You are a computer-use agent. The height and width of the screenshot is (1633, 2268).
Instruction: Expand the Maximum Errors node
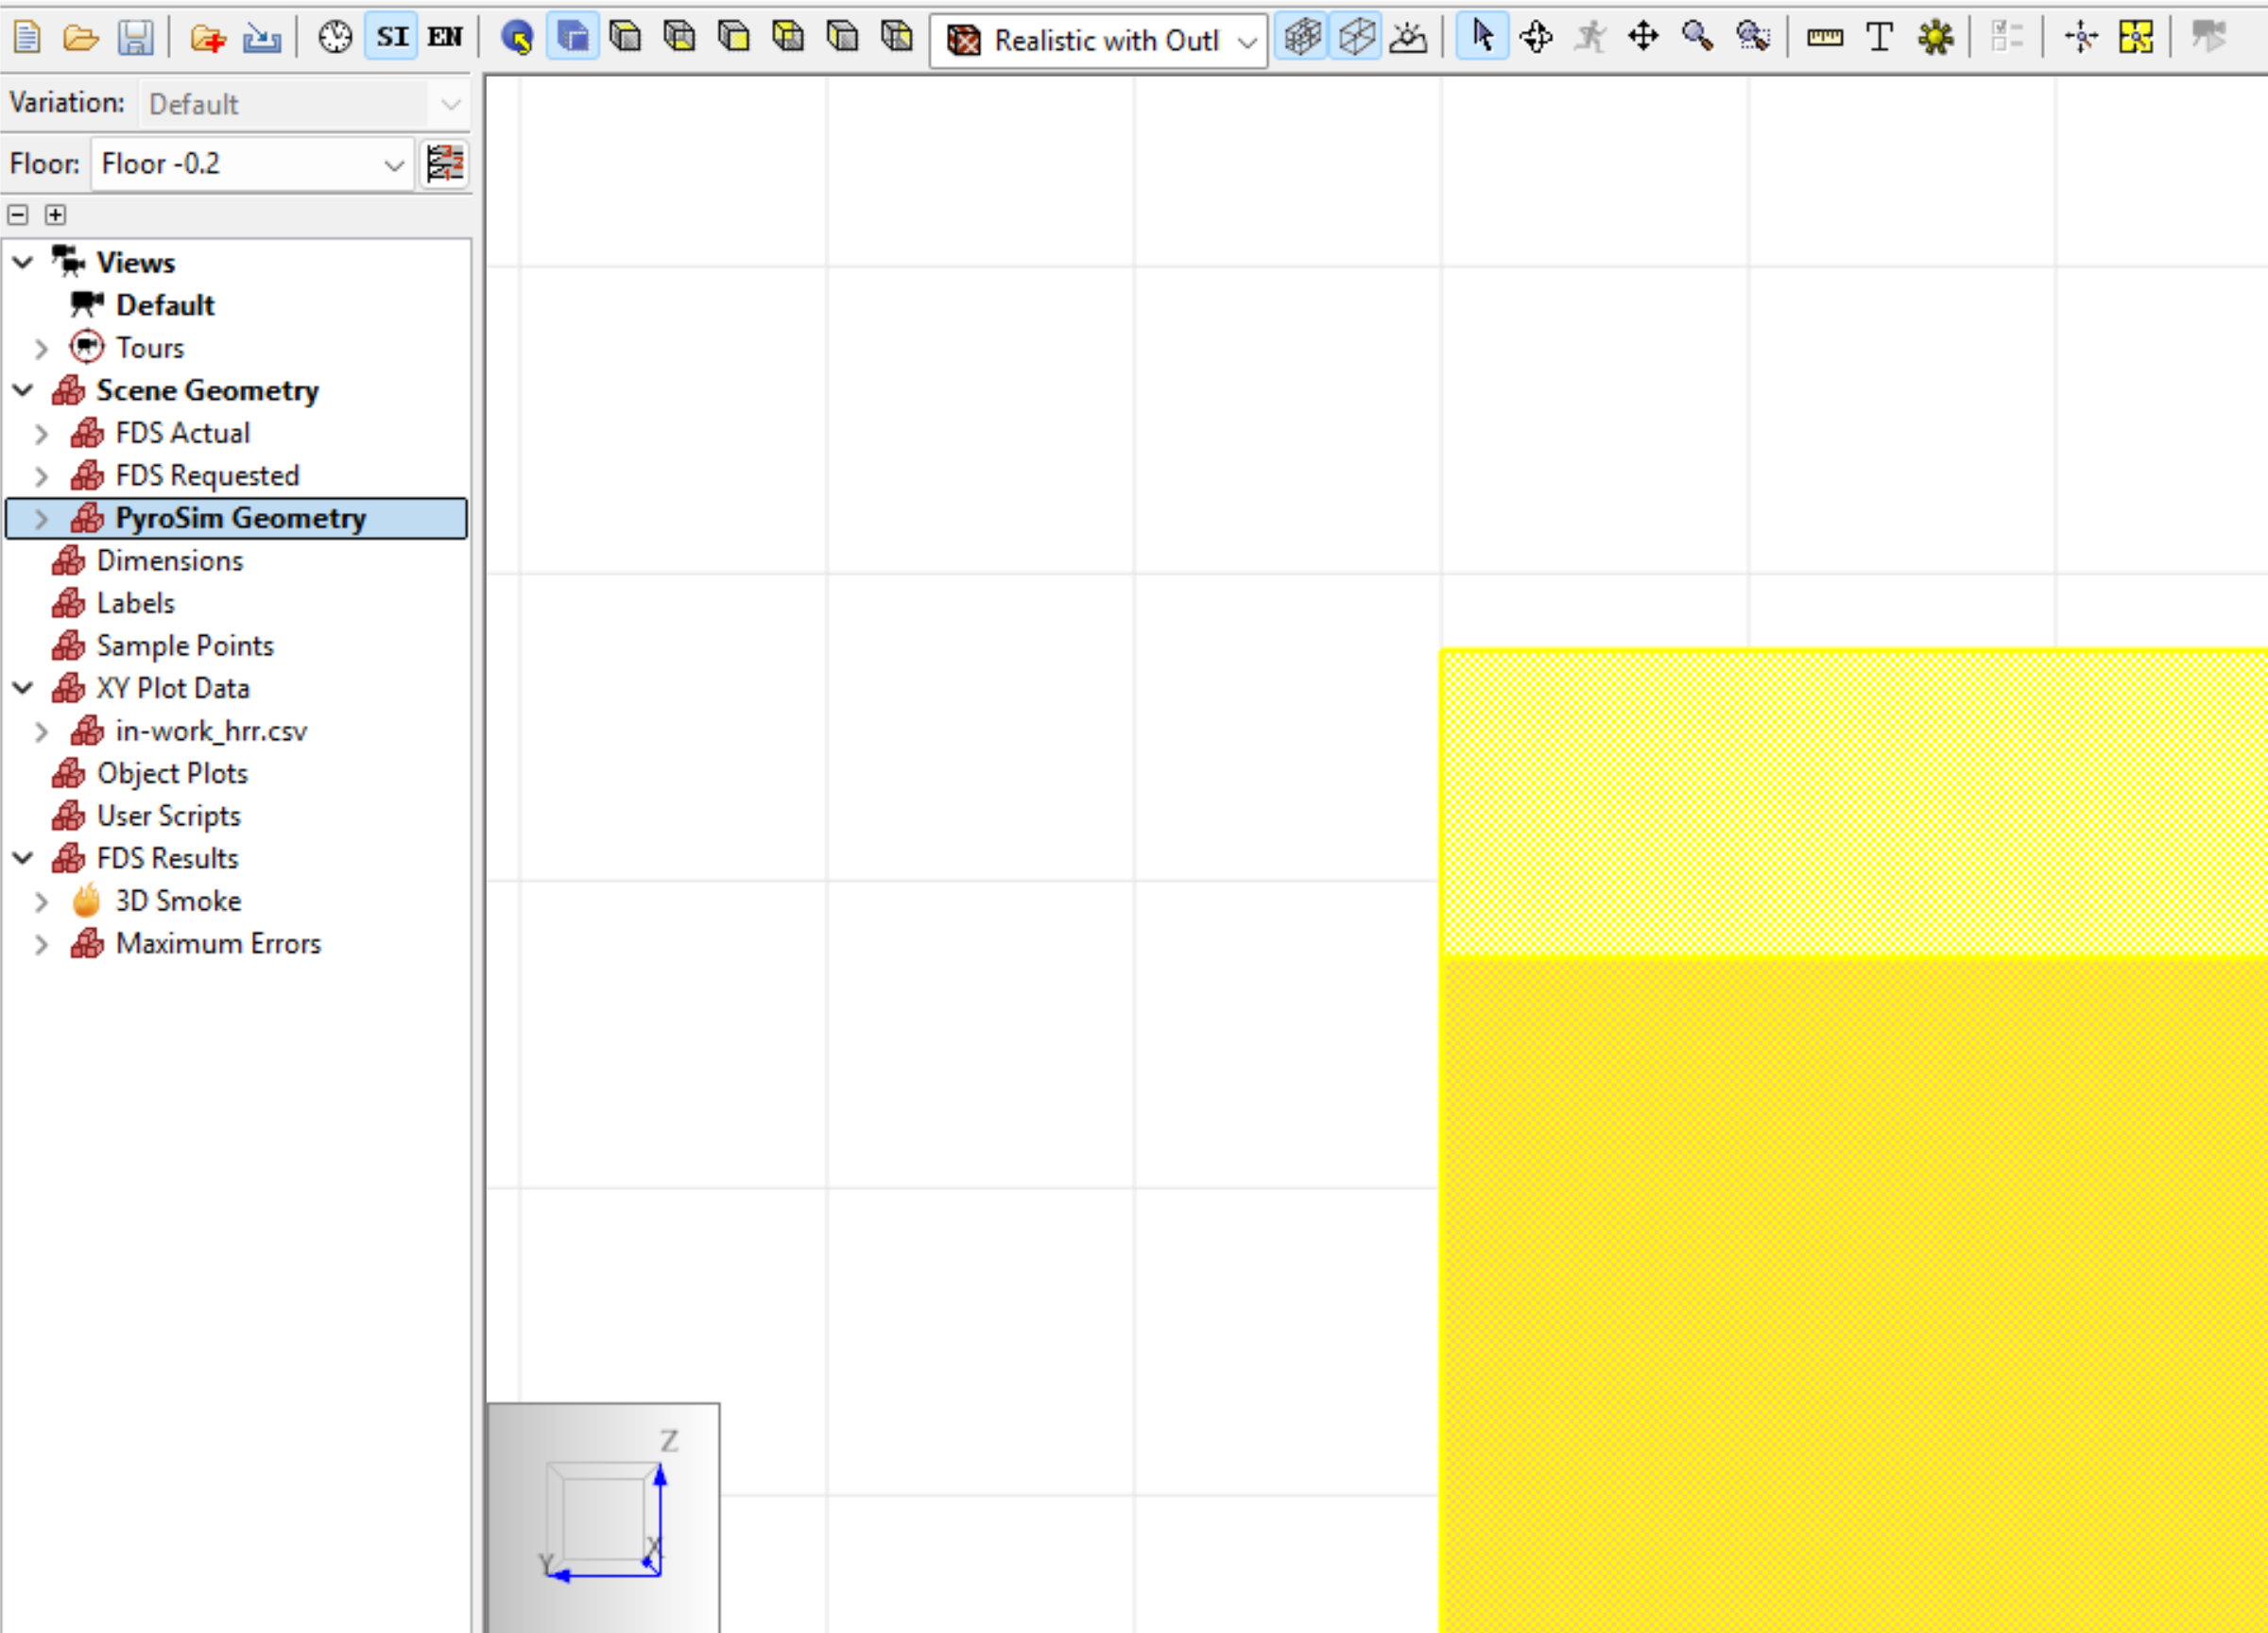point(41,945)
